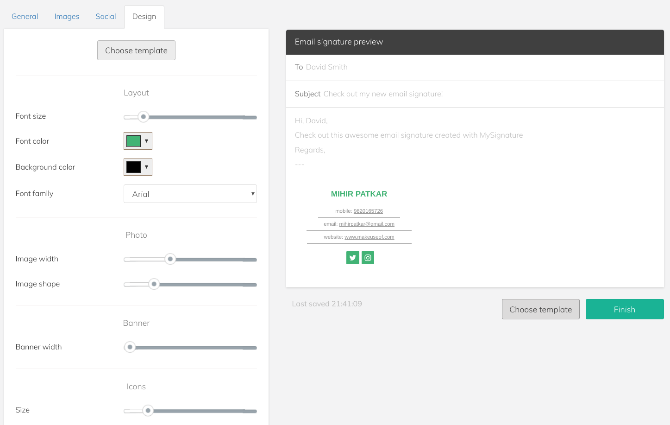Open the Images tab
The image size is (670, 425).
click(67, 16)
